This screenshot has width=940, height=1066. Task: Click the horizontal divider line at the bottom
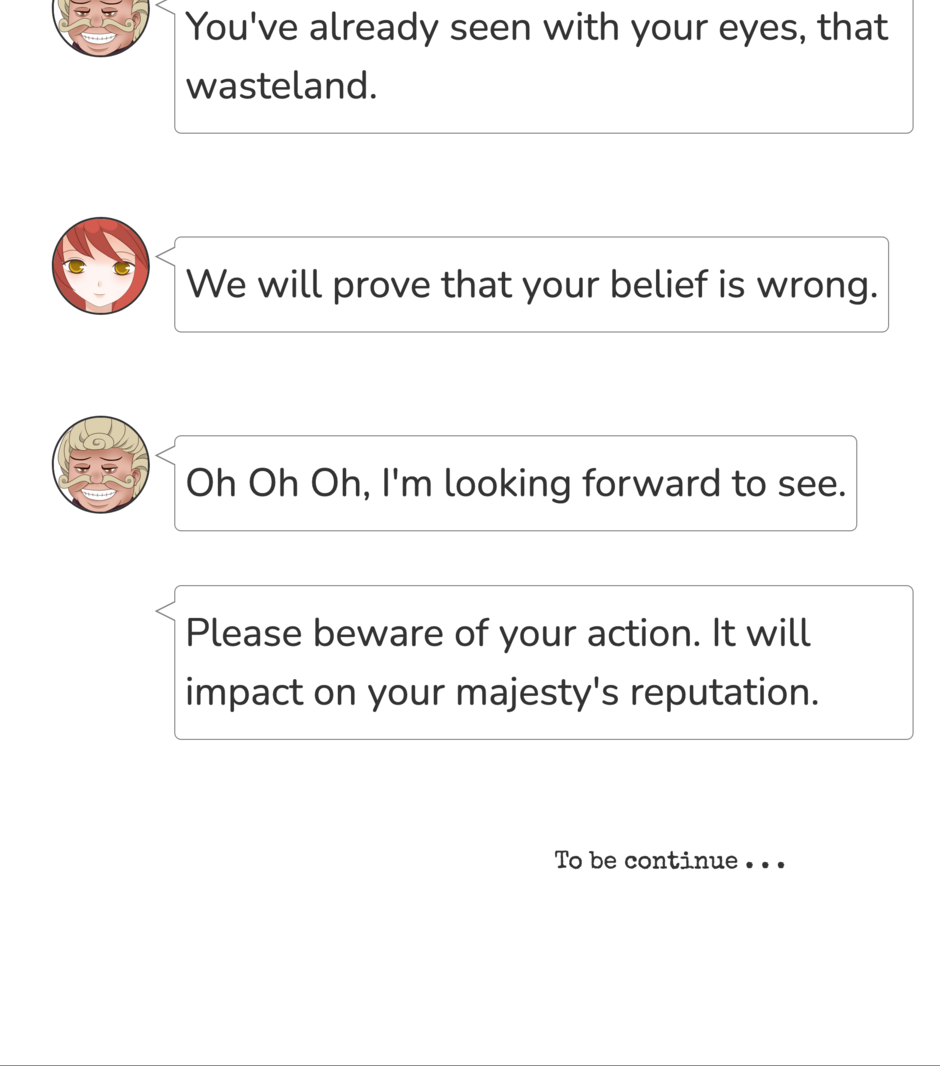coord(470,1064)
